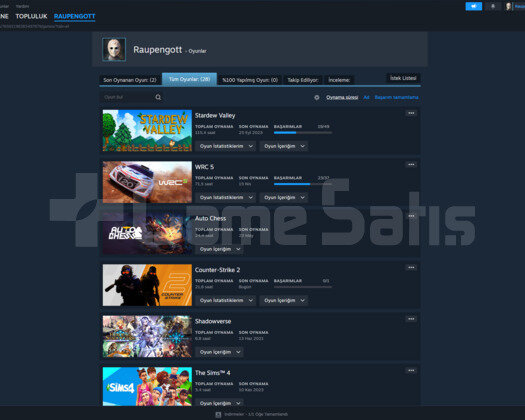525x420 pixels.
Task: Open the %100 Yapılmış Oyun tab
Action: [x=250, y=80]
